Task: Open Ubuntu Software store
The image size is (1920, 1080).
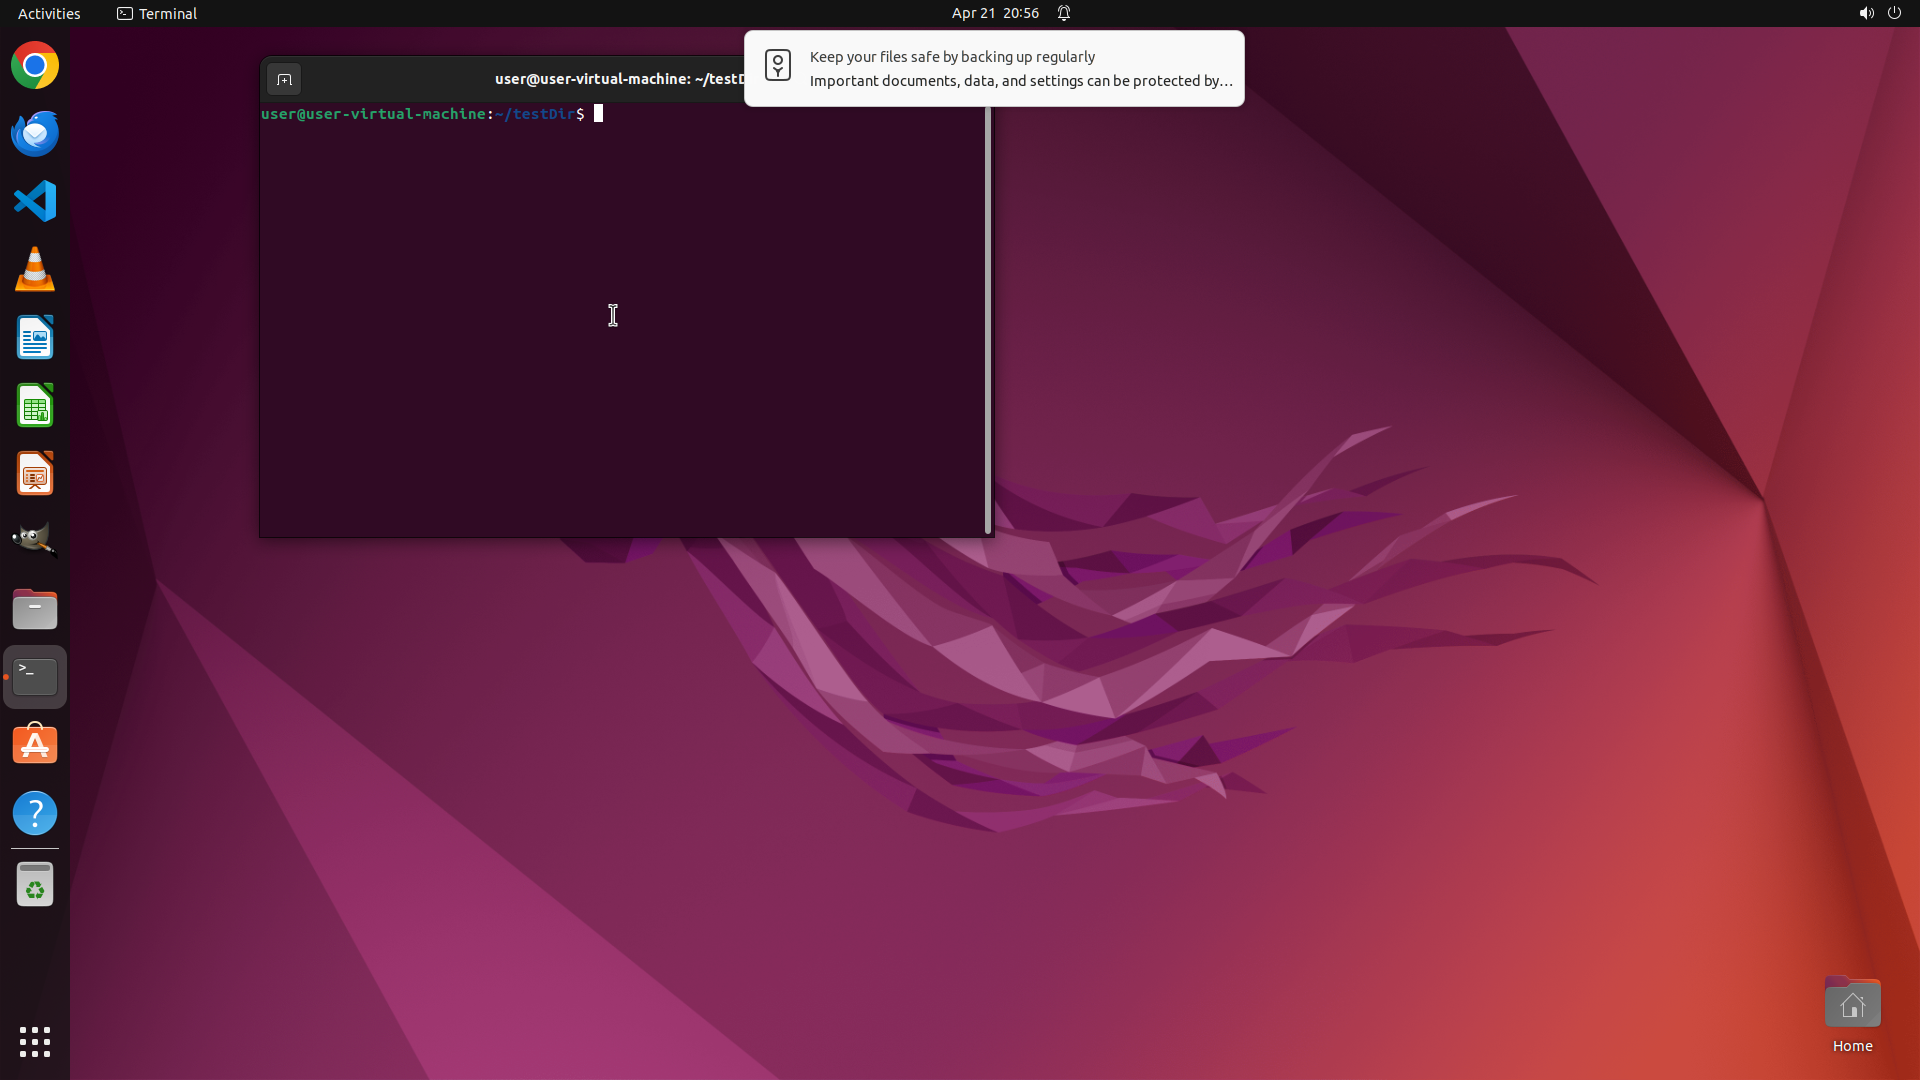Action: (35, 745)
